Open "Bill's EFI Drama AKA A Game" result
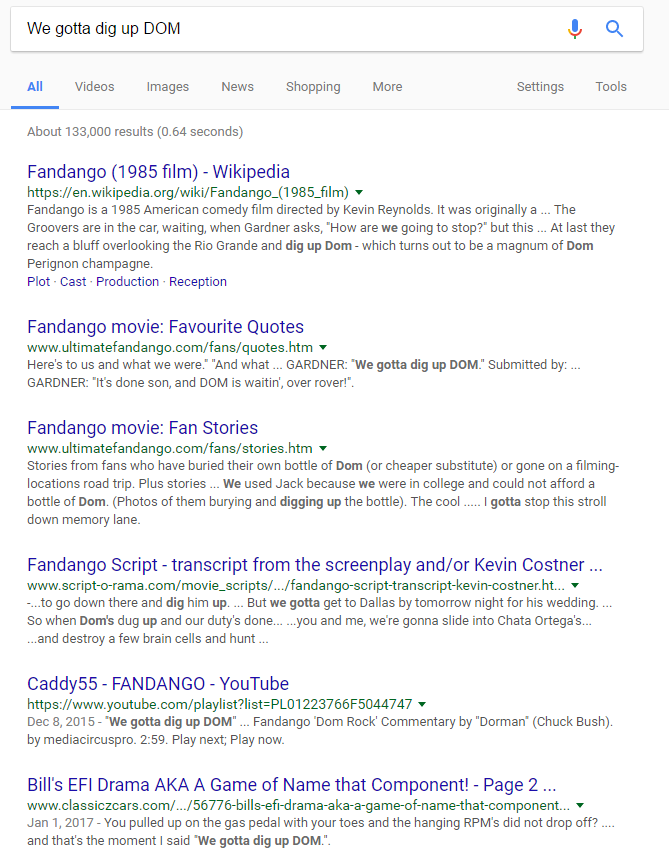Viewport: 669px width, 861px height. 292,785
